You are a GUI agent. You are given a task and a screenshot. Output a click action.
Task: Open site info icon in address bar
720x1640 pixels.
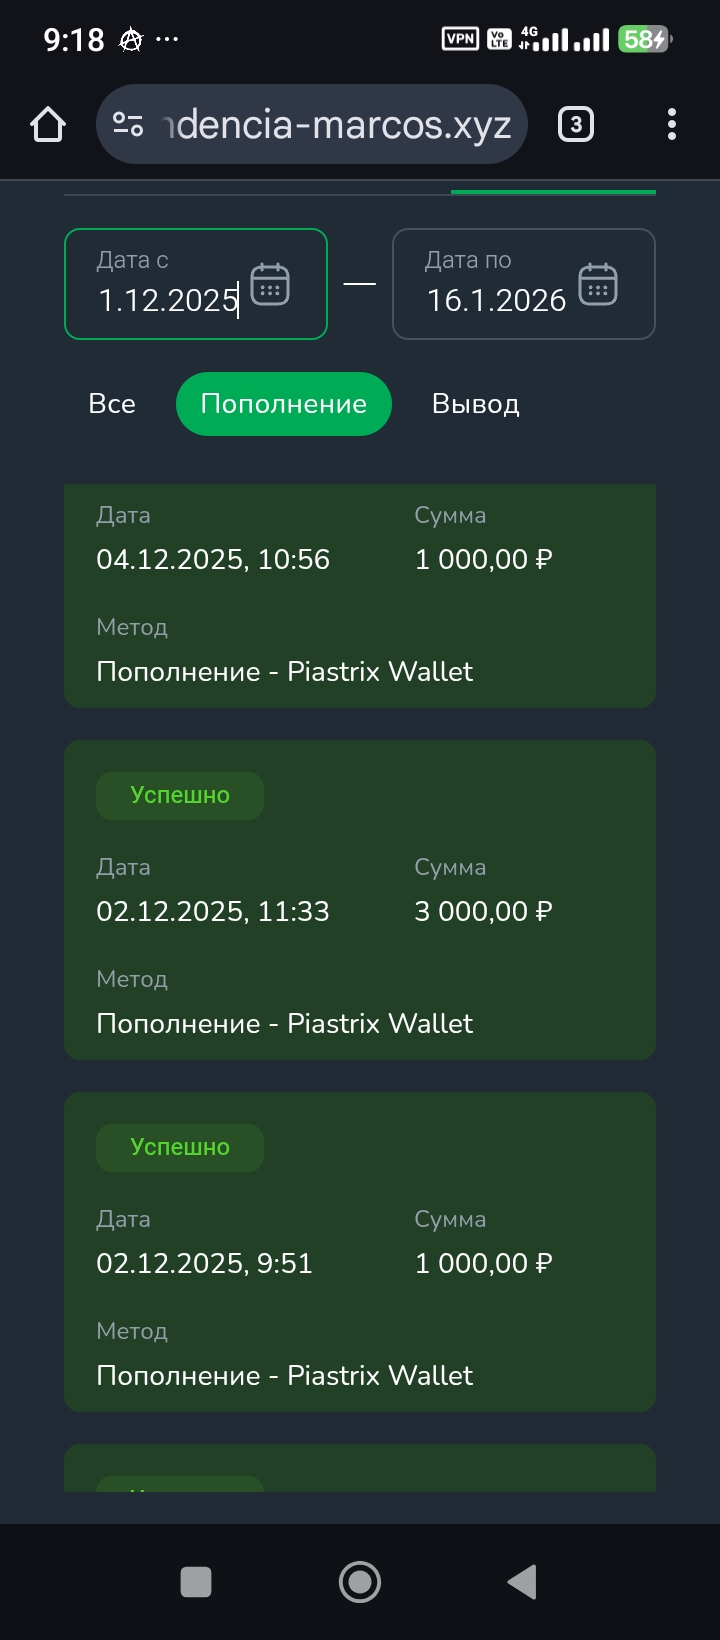click(x=128, y=125)
